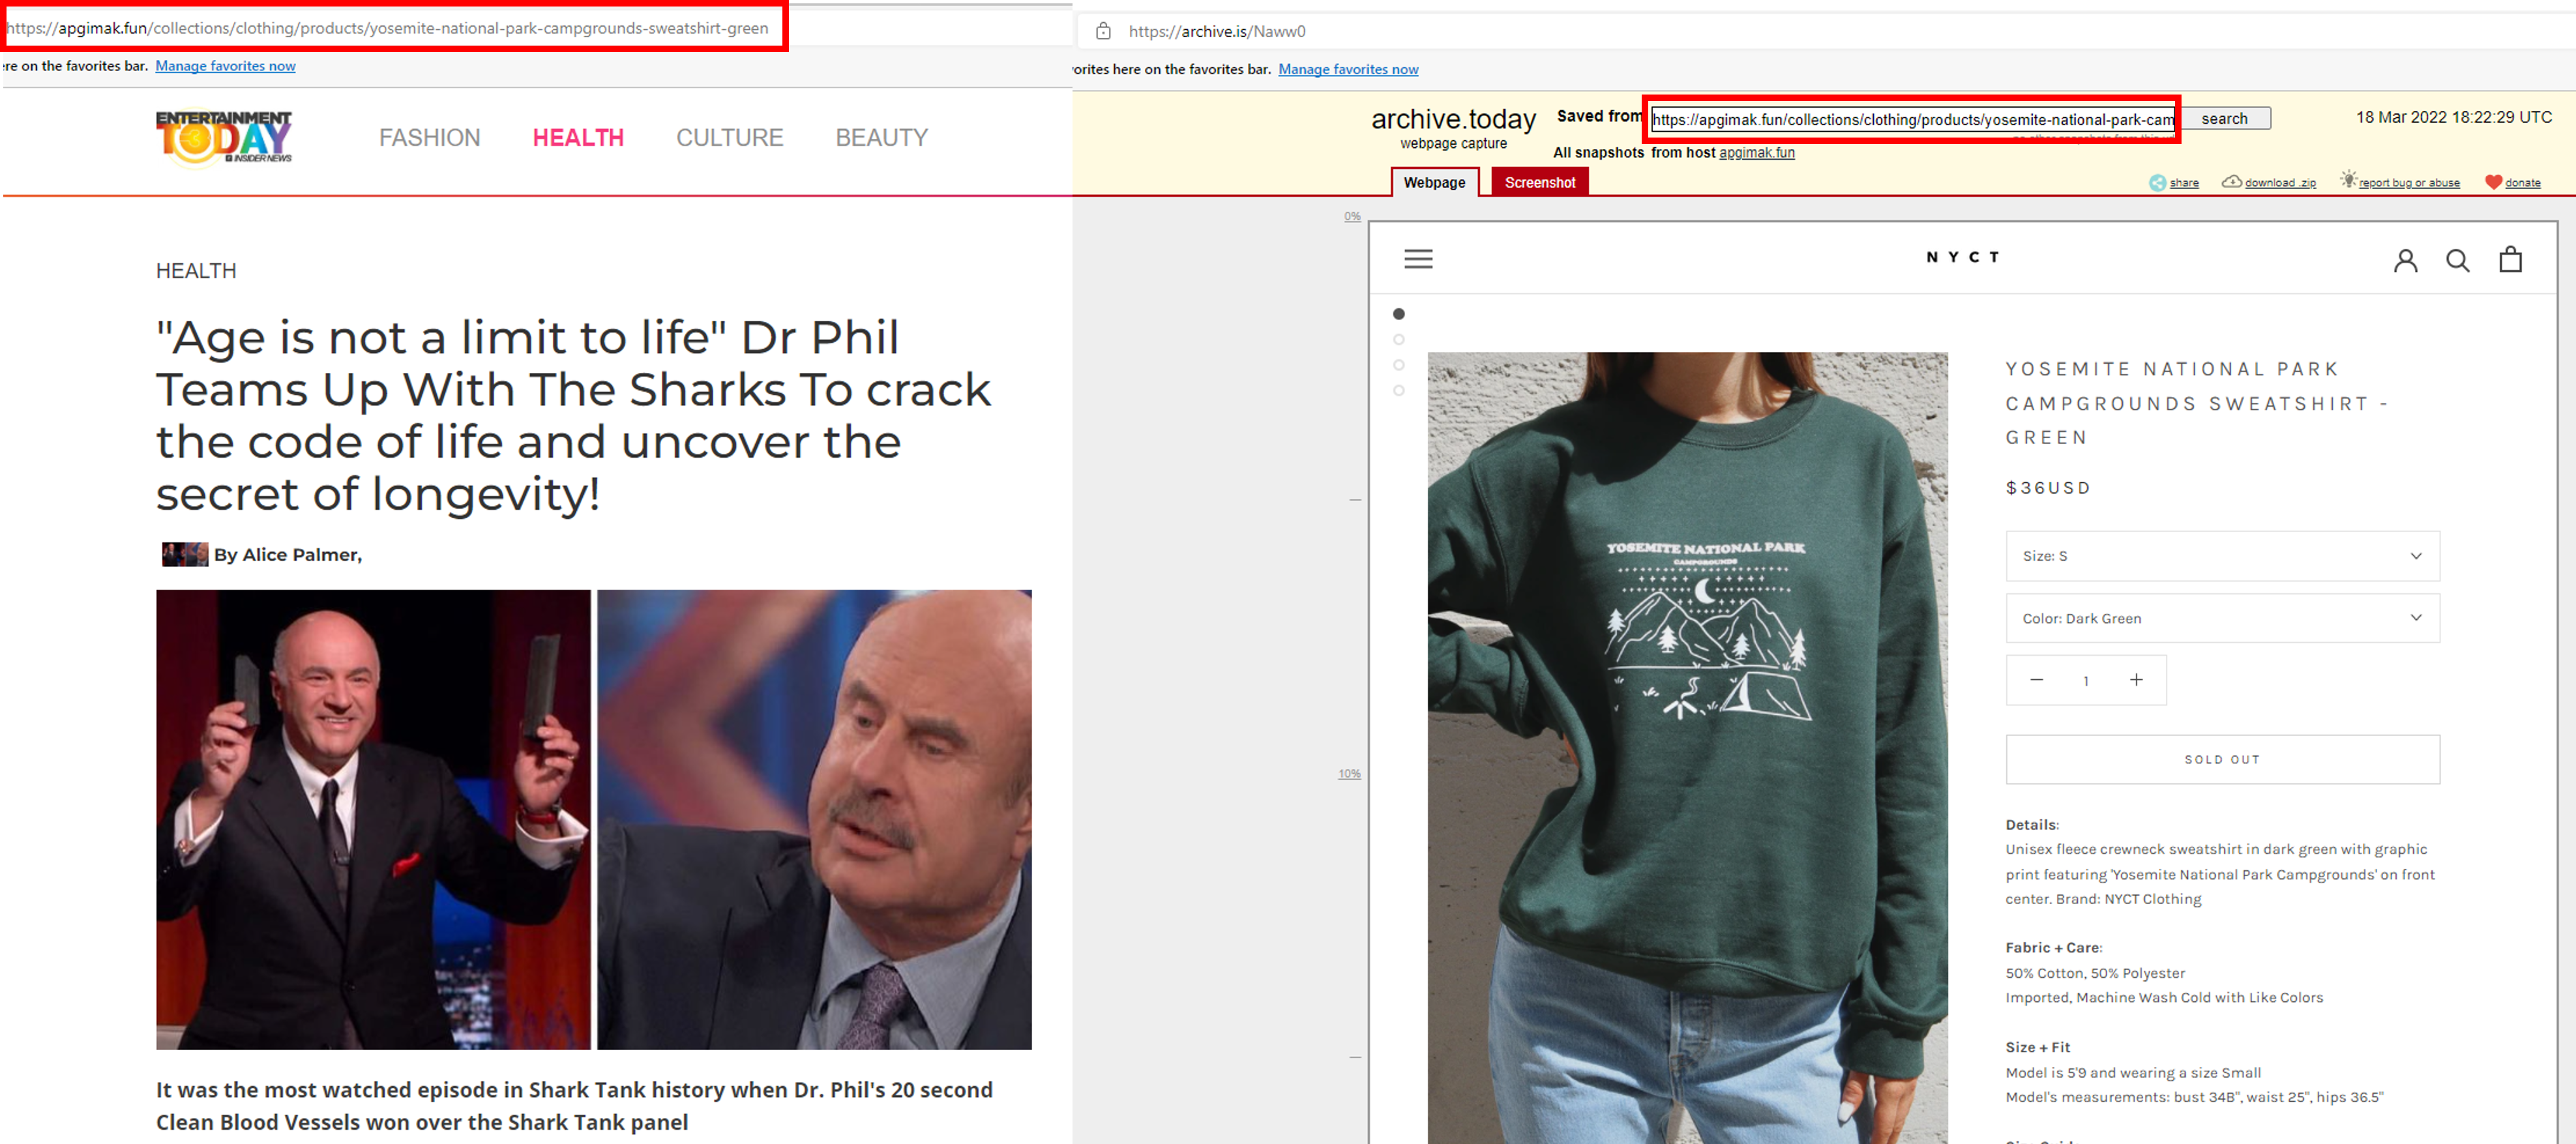Click the HEALTH category label above headline
This screenshot has height=1144, width=2576.
pyautogui.click(x=196, y=271)
